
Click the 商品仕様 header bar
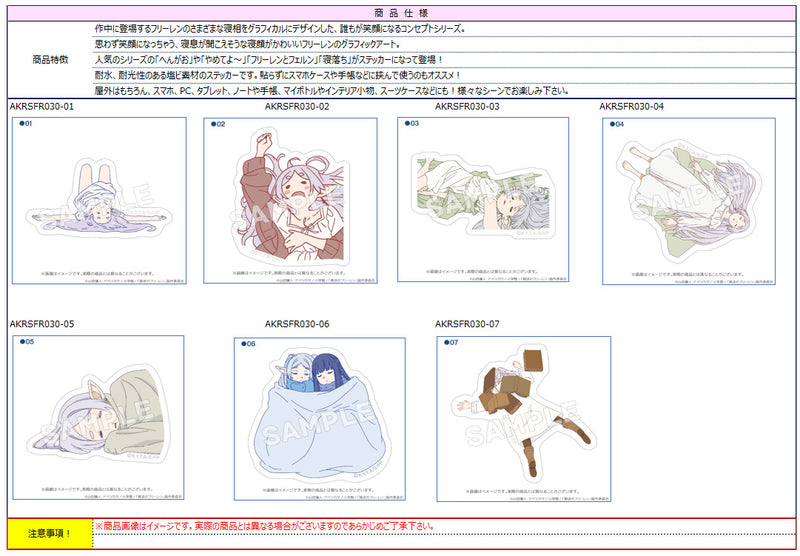coord(402,13)
